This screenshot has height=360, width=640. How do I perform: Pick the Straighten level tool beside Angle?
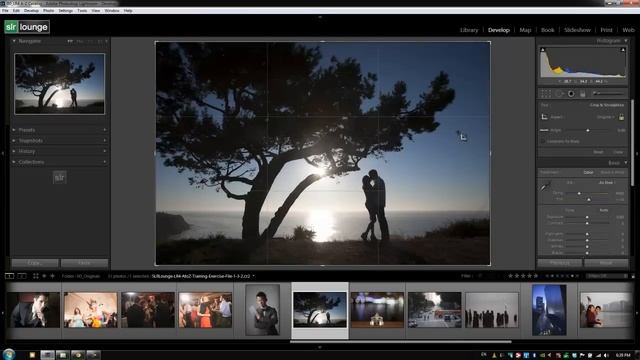click(544, 130)
